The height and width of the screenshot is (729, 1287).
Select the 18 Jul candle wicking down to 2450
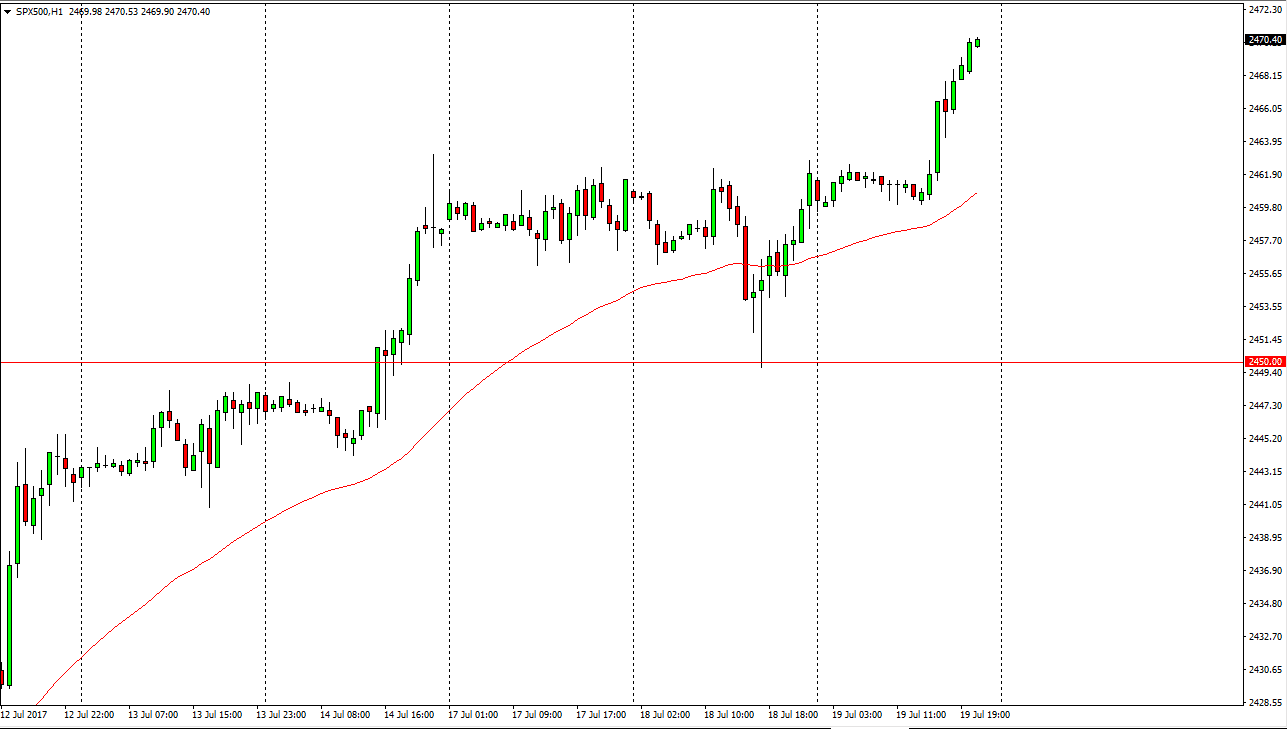761,310
